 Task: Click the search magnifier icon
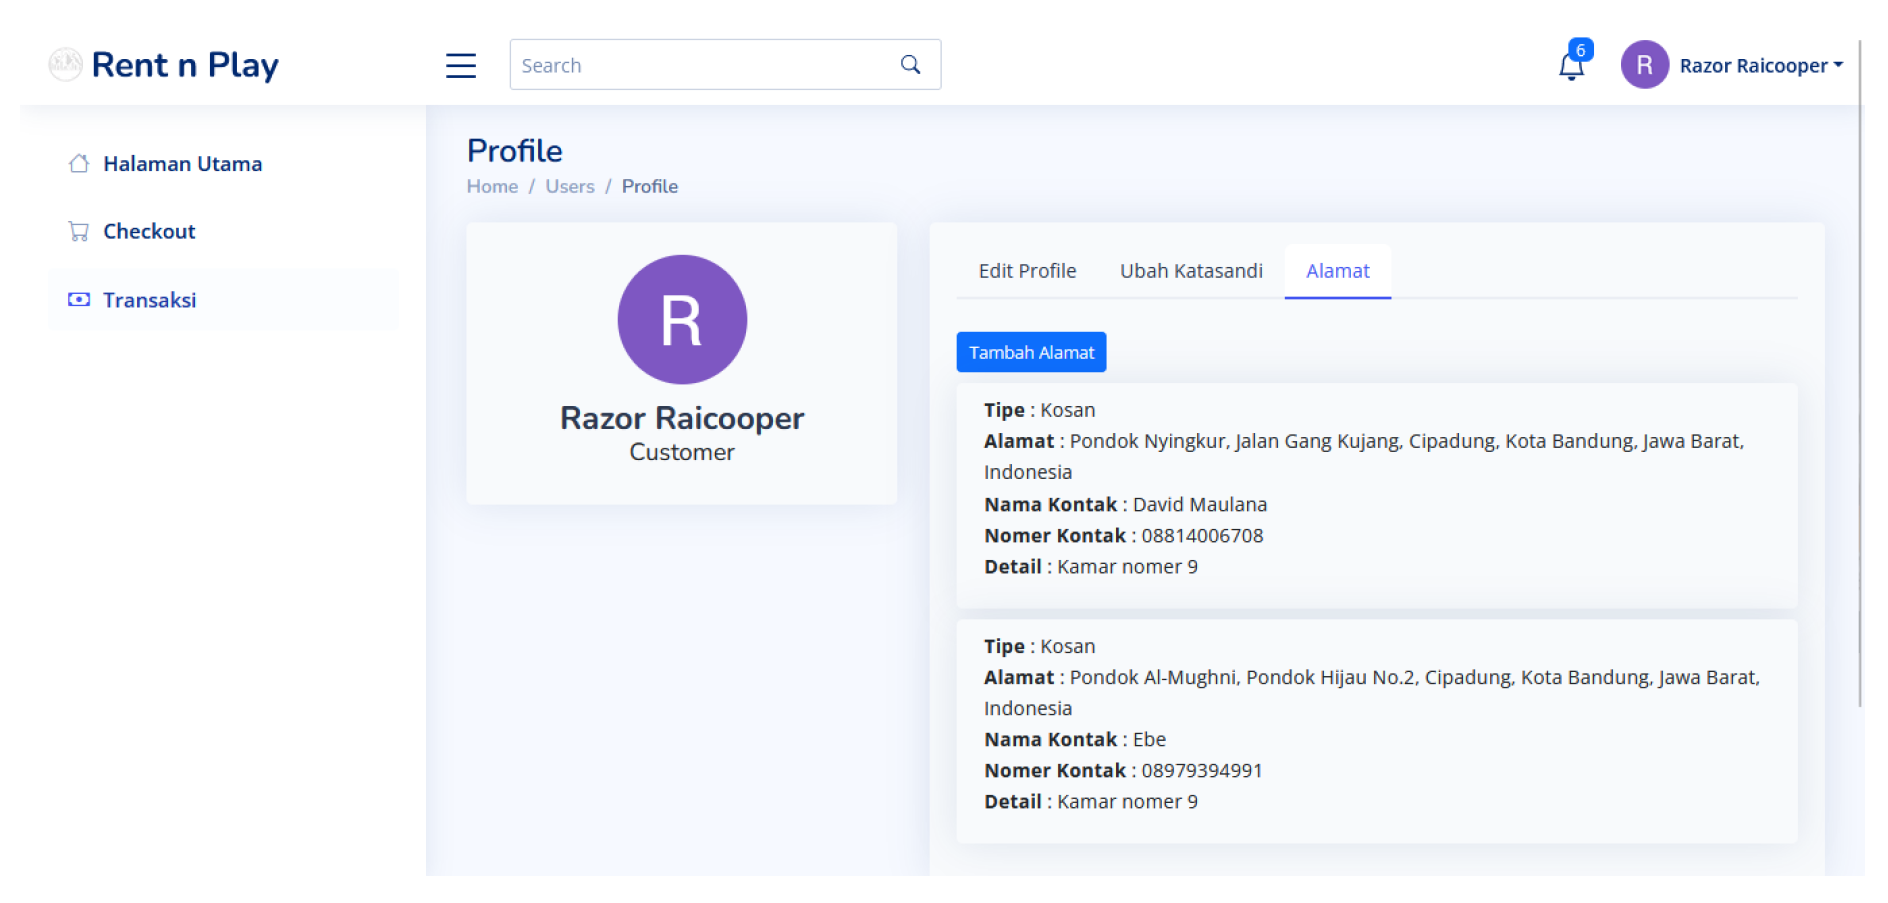pyautogui.click(x=910, y=65)
